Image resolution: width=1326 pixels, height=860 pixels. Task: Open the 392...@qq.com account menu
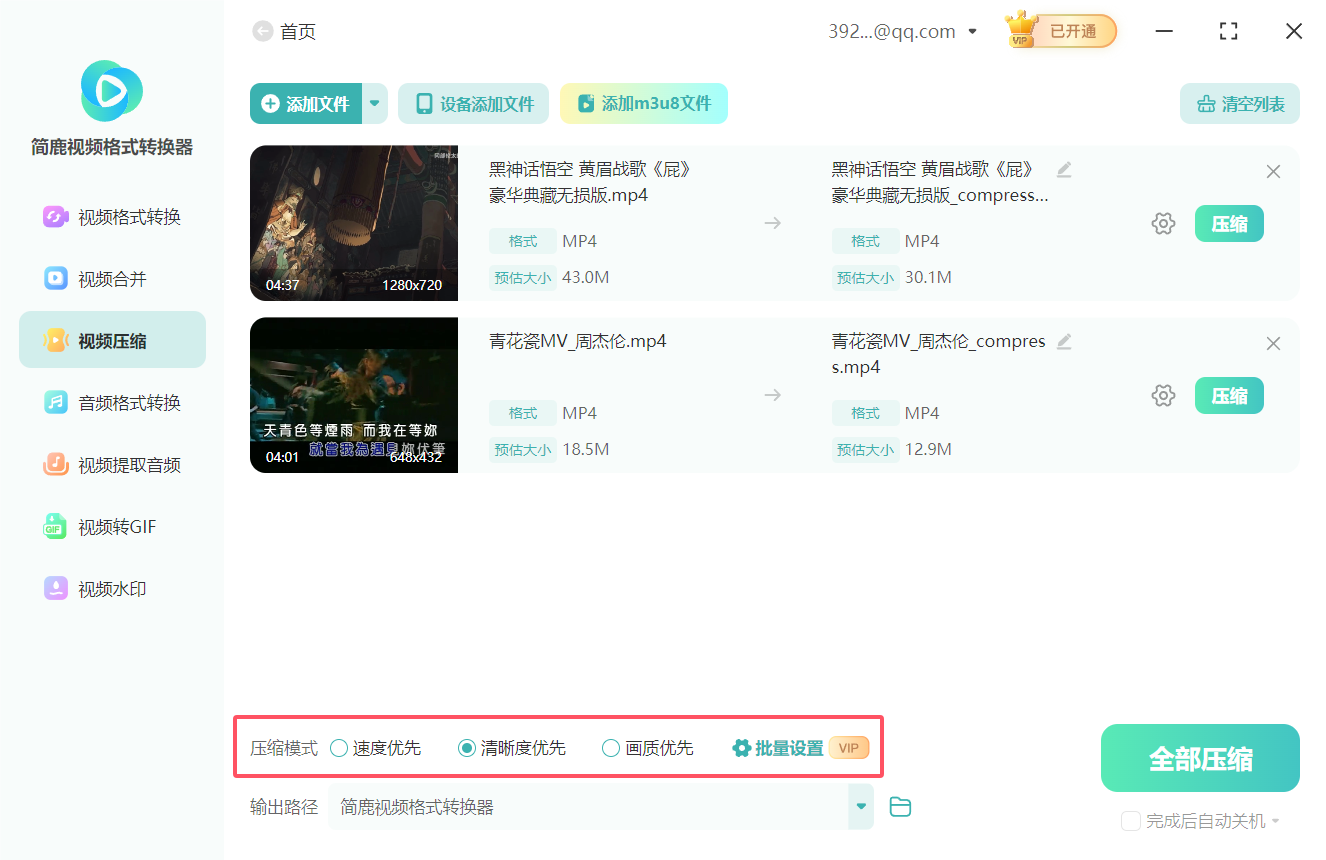[x=899, y=31]
